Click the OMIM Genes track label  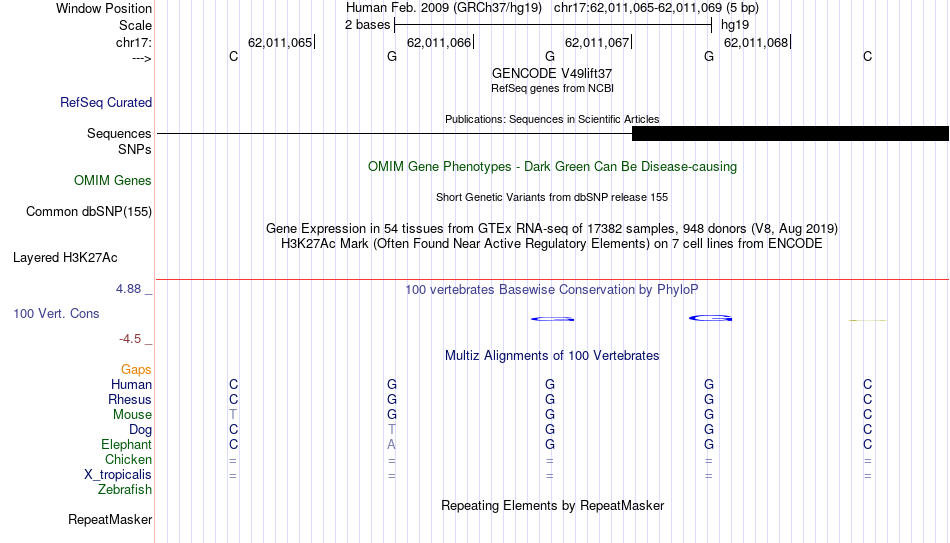point(113,181)
